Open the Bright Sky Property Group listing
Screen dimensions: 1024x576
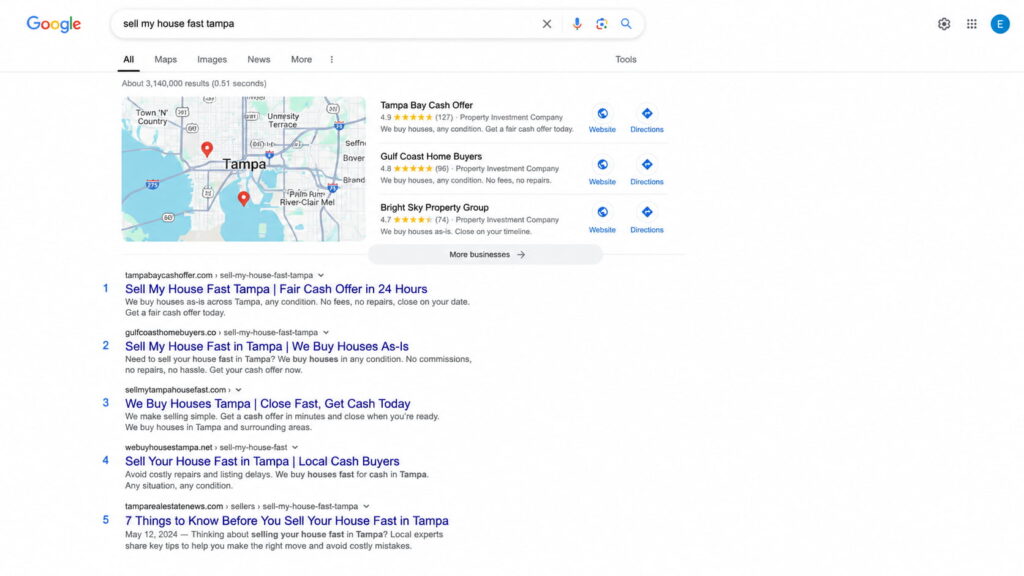(434, 208)
